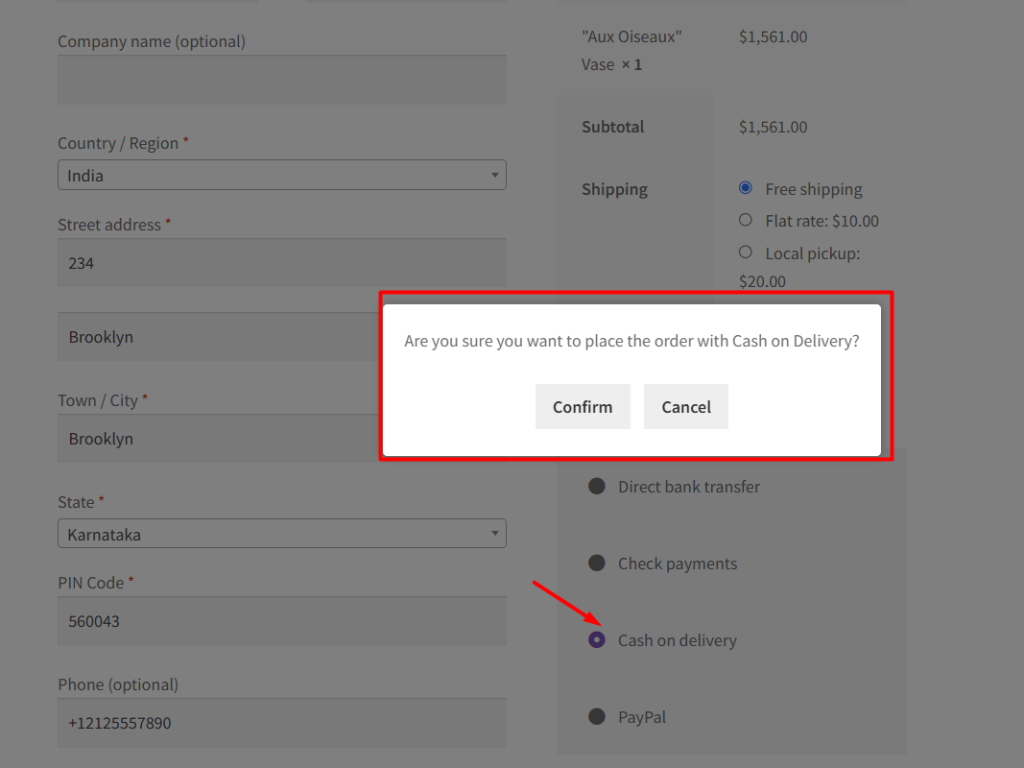Click the Company name input field

pyautogui.click(x=281, y=79)
